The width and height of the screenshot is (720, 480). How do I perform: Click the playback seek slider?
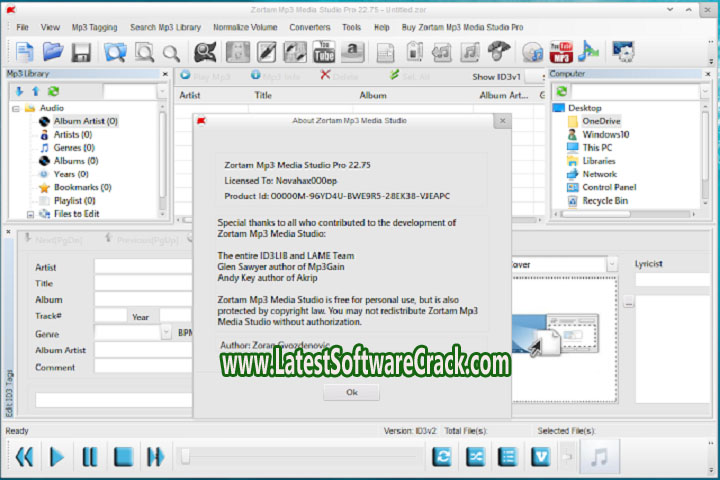coord(300,457)
